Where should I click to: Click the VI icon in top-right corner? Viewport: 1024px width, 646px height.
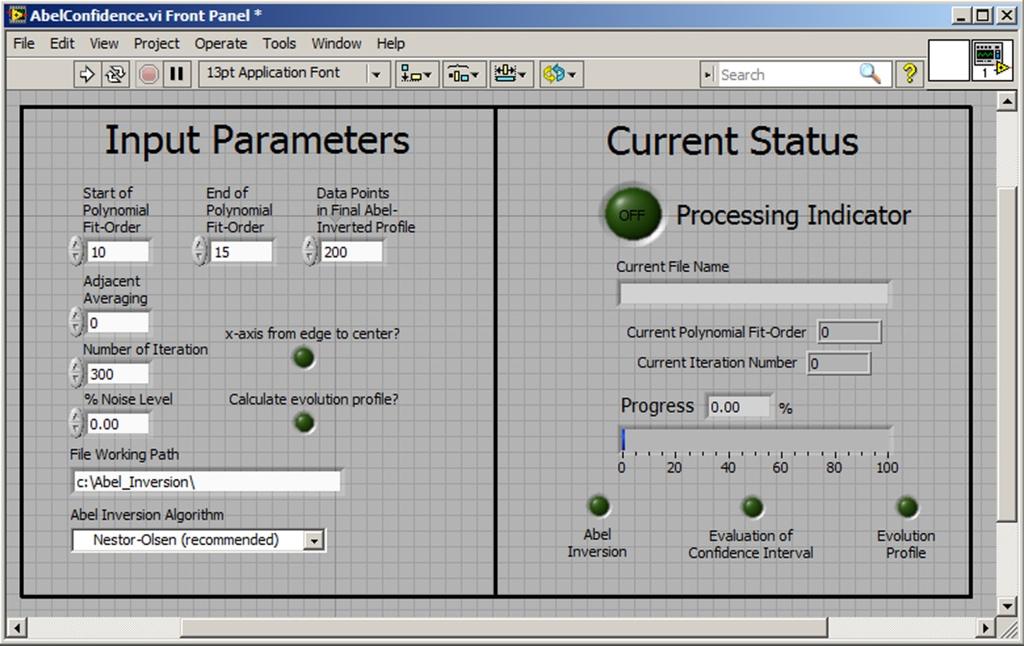991,61
